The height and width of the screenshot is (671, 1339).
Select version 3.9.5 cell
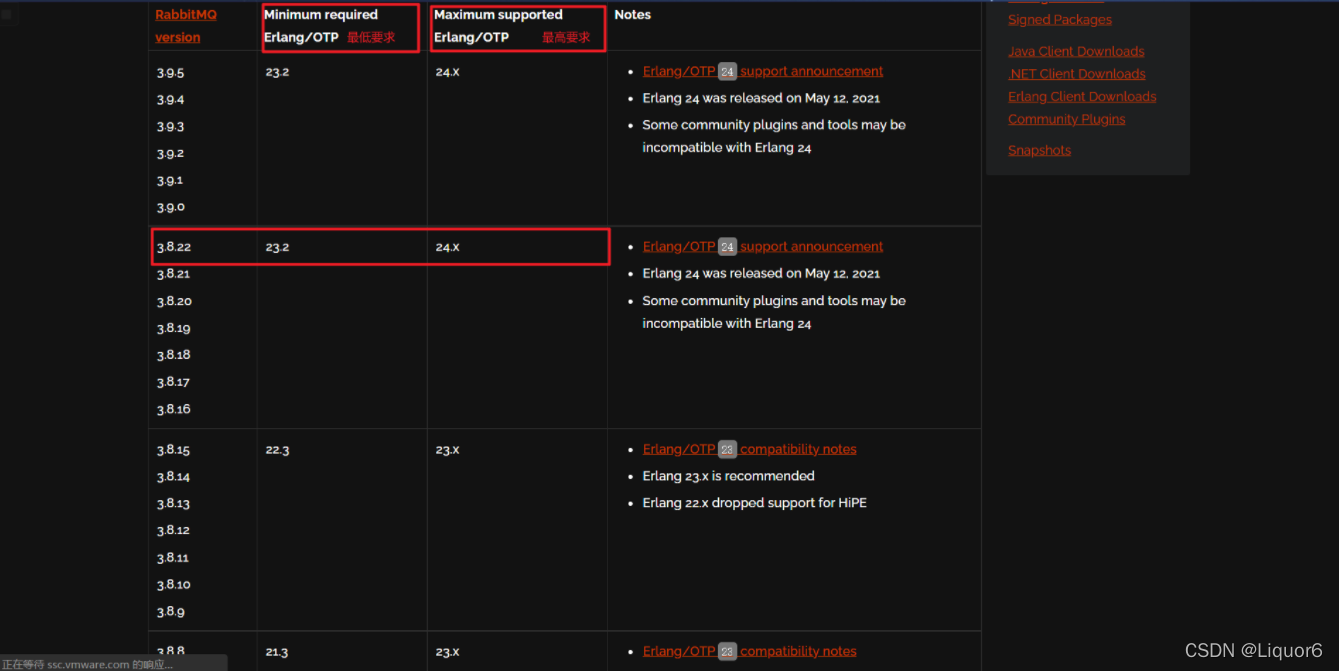point(170,73)
